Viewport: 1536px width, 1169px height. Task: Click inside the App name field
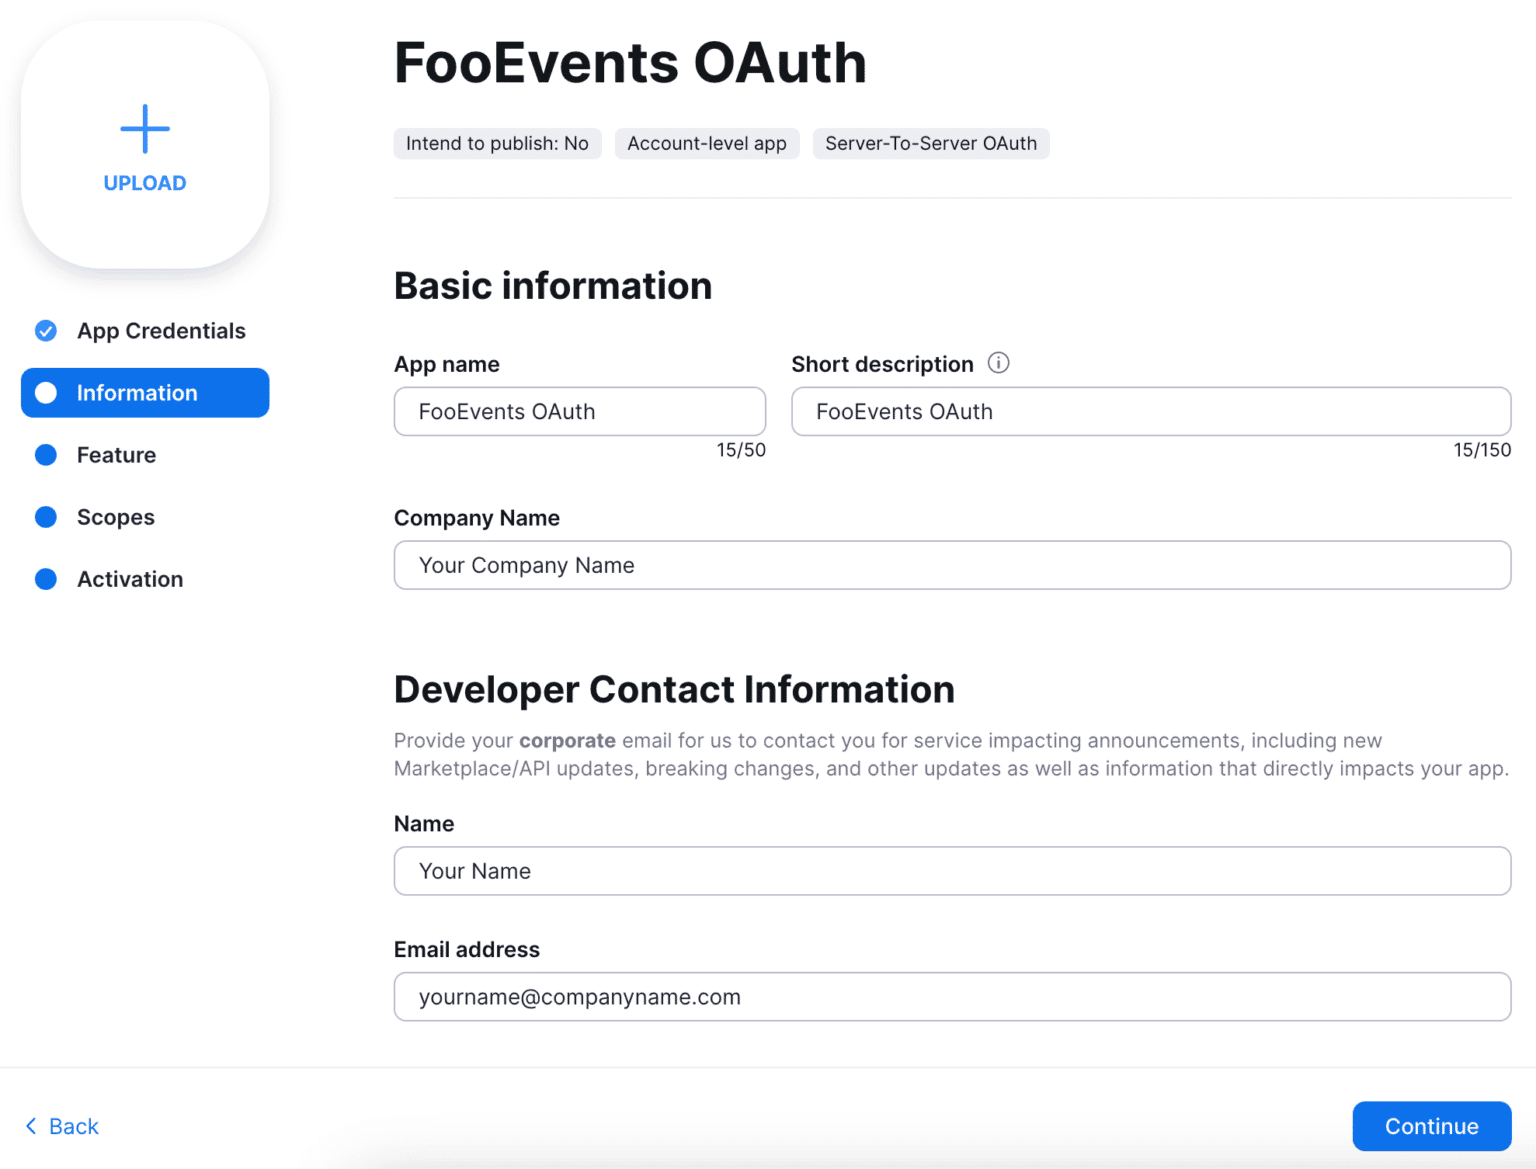[579, 411]
